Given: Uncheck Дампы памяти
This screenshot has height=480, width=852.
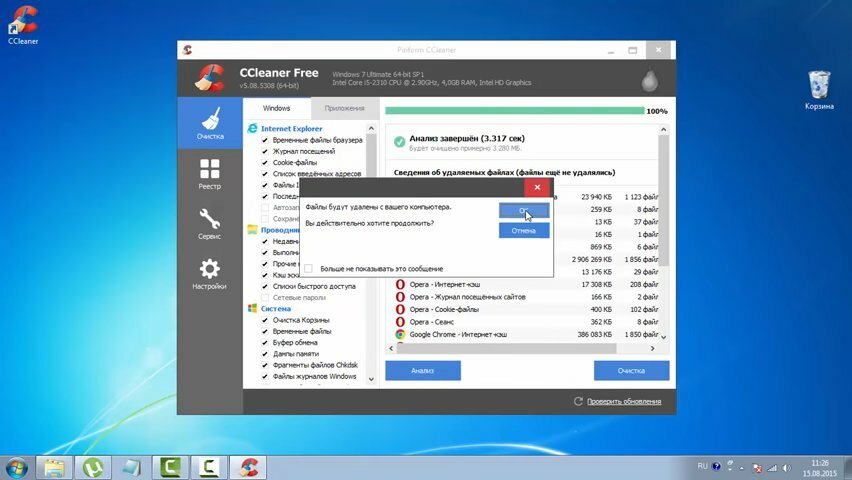Looking at the screenshot, I should [x=265, y=354].
